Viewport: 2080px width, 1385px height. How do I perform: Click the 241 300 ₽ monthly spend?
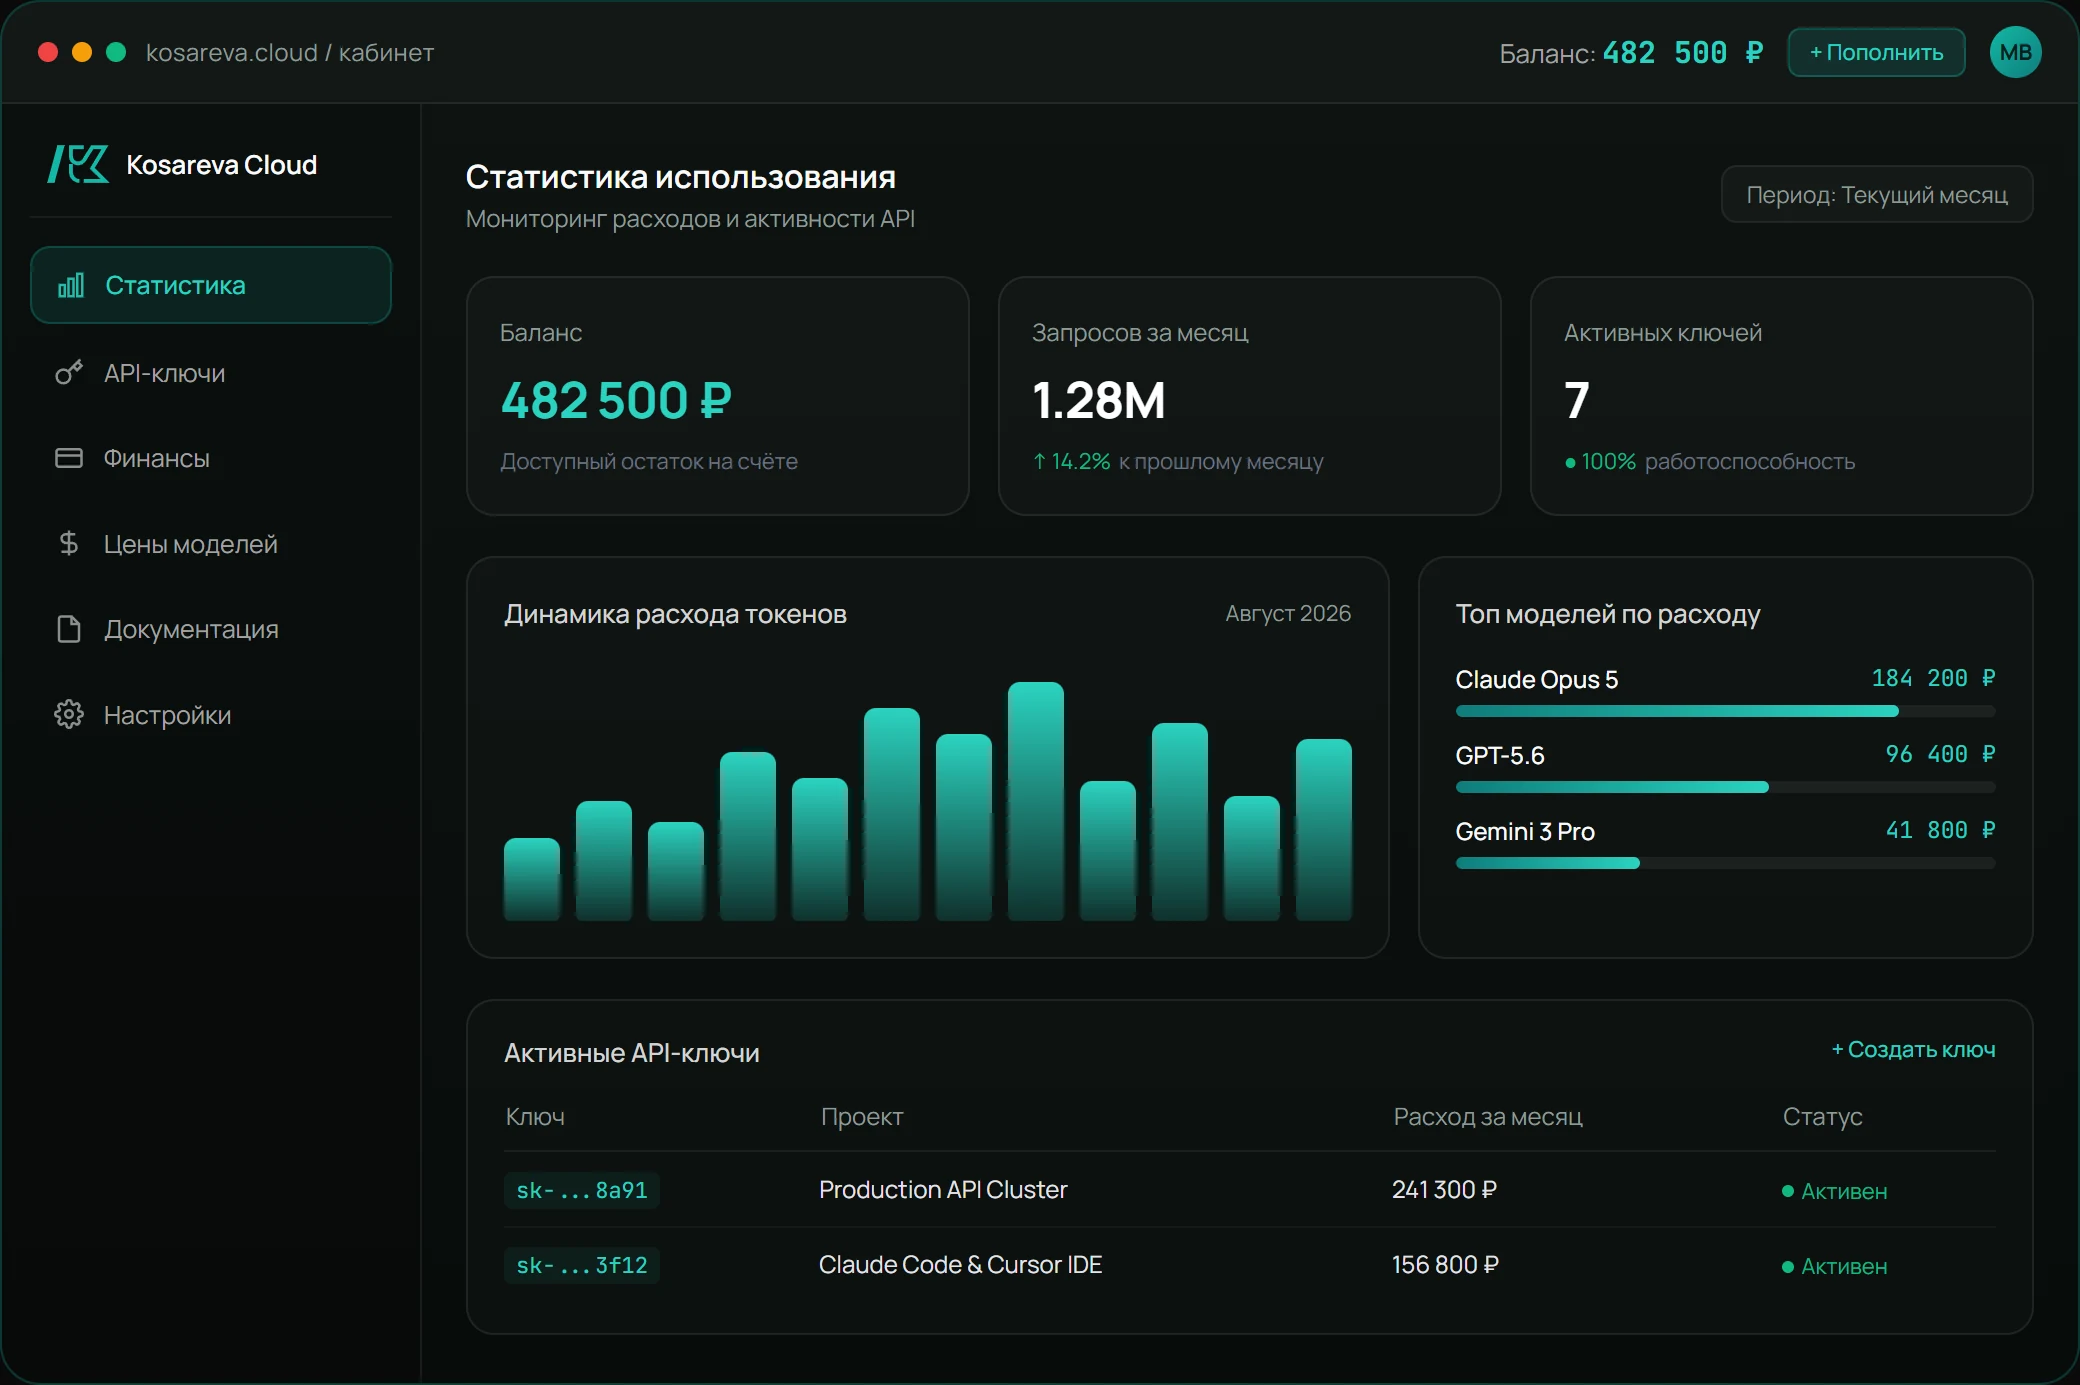1444,1189
